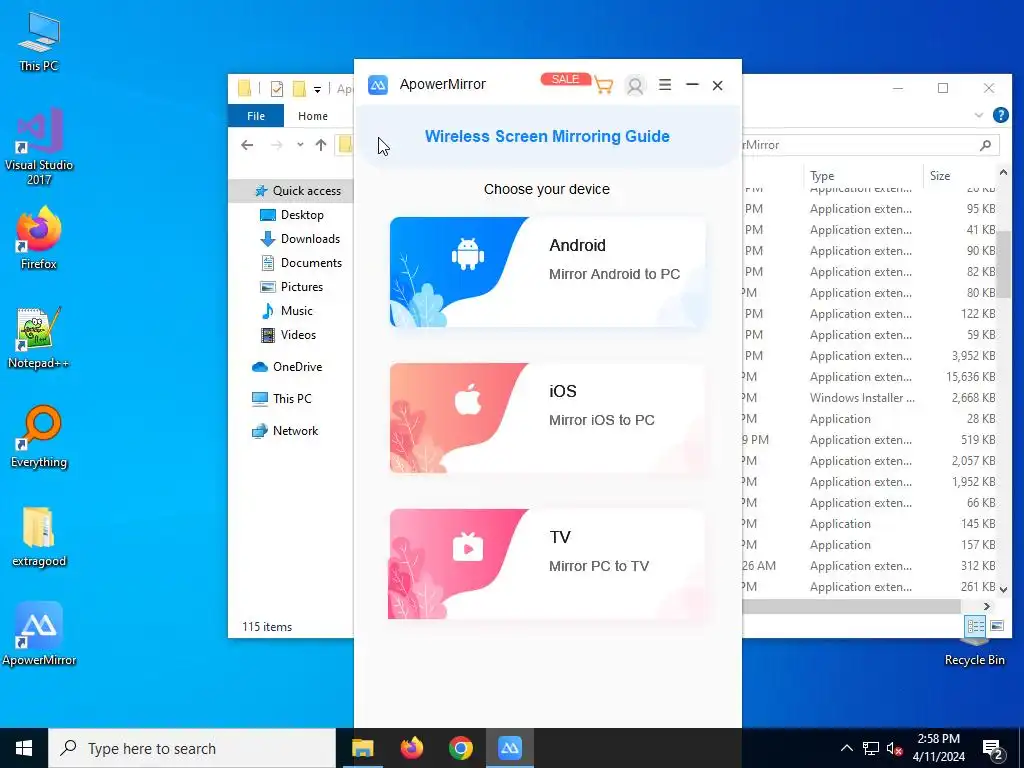Open recent locations dropdown in Explorer
This screenshot has height=768, width=1024.
tap(300, 145)
